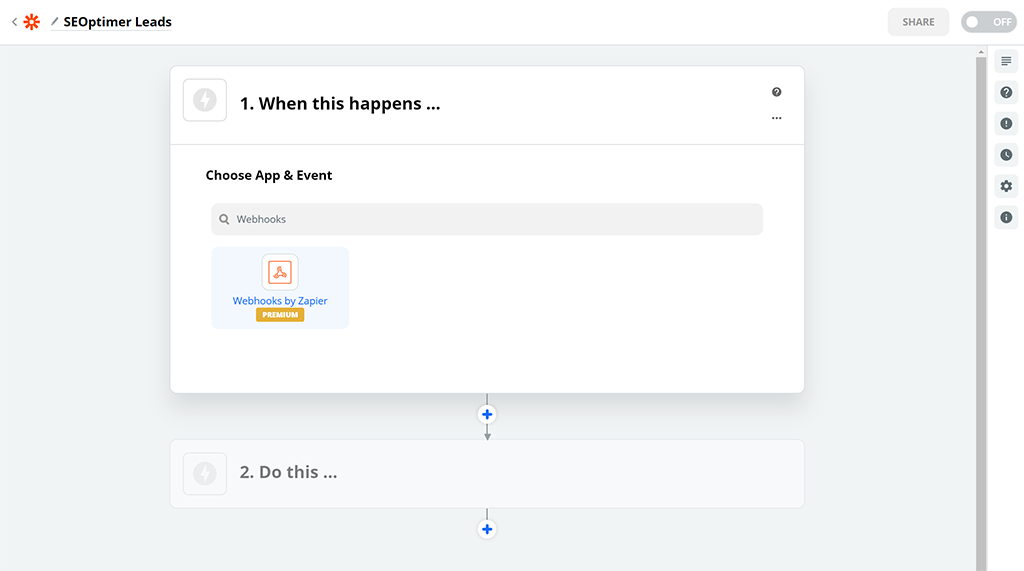Screen dimensions: 1024x571
Task: Open the outline icon in the right sidebar
Action: click(1006, 62)
